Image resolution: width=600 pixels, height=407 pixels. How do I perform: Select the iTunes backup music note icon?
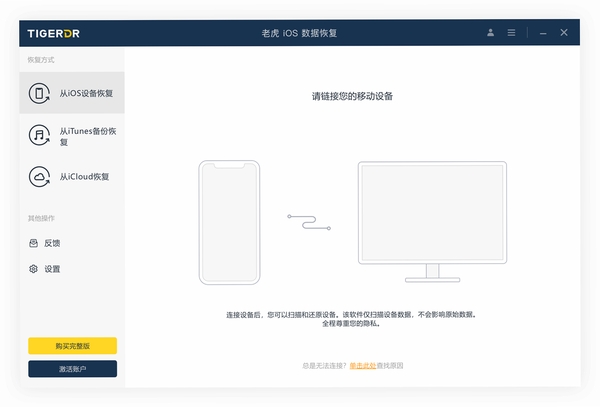point(39,135)
